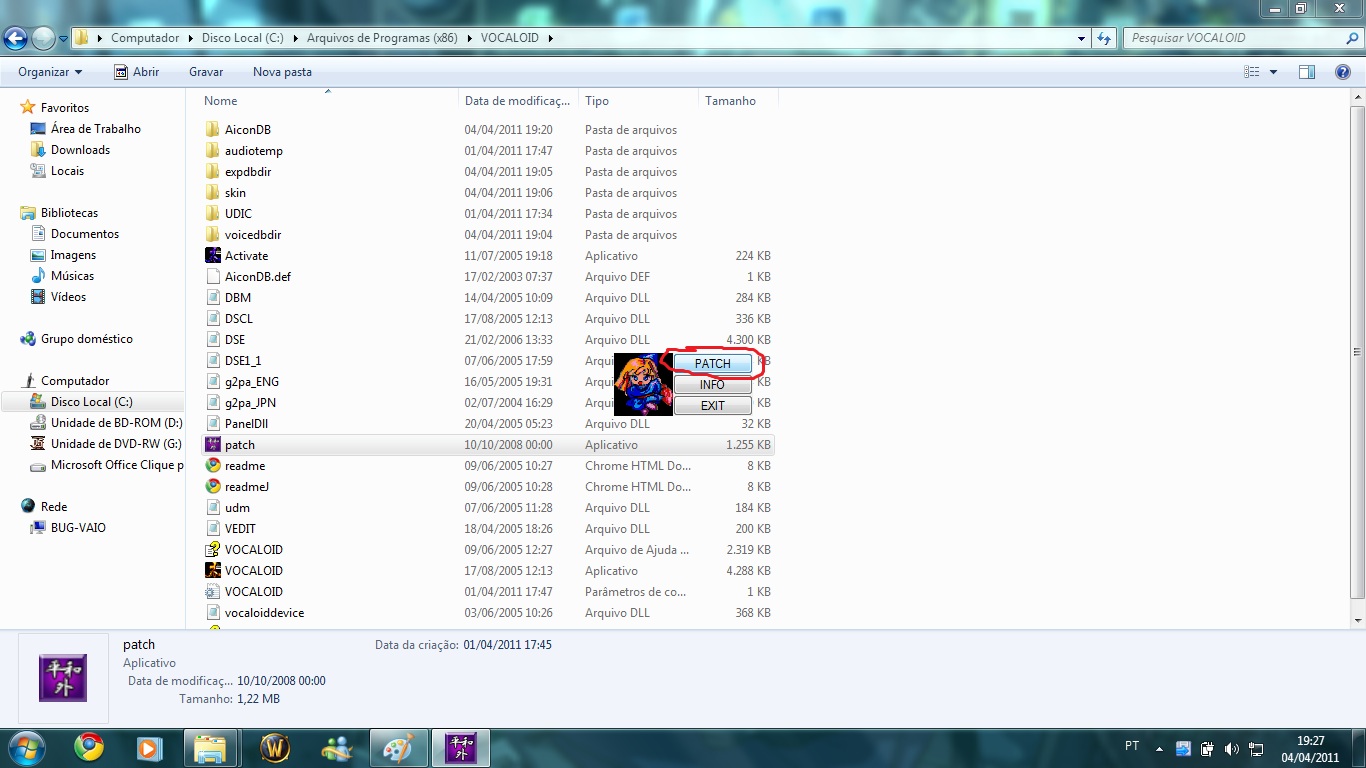Click Abrir in the toolbar

tap(136, 72)
